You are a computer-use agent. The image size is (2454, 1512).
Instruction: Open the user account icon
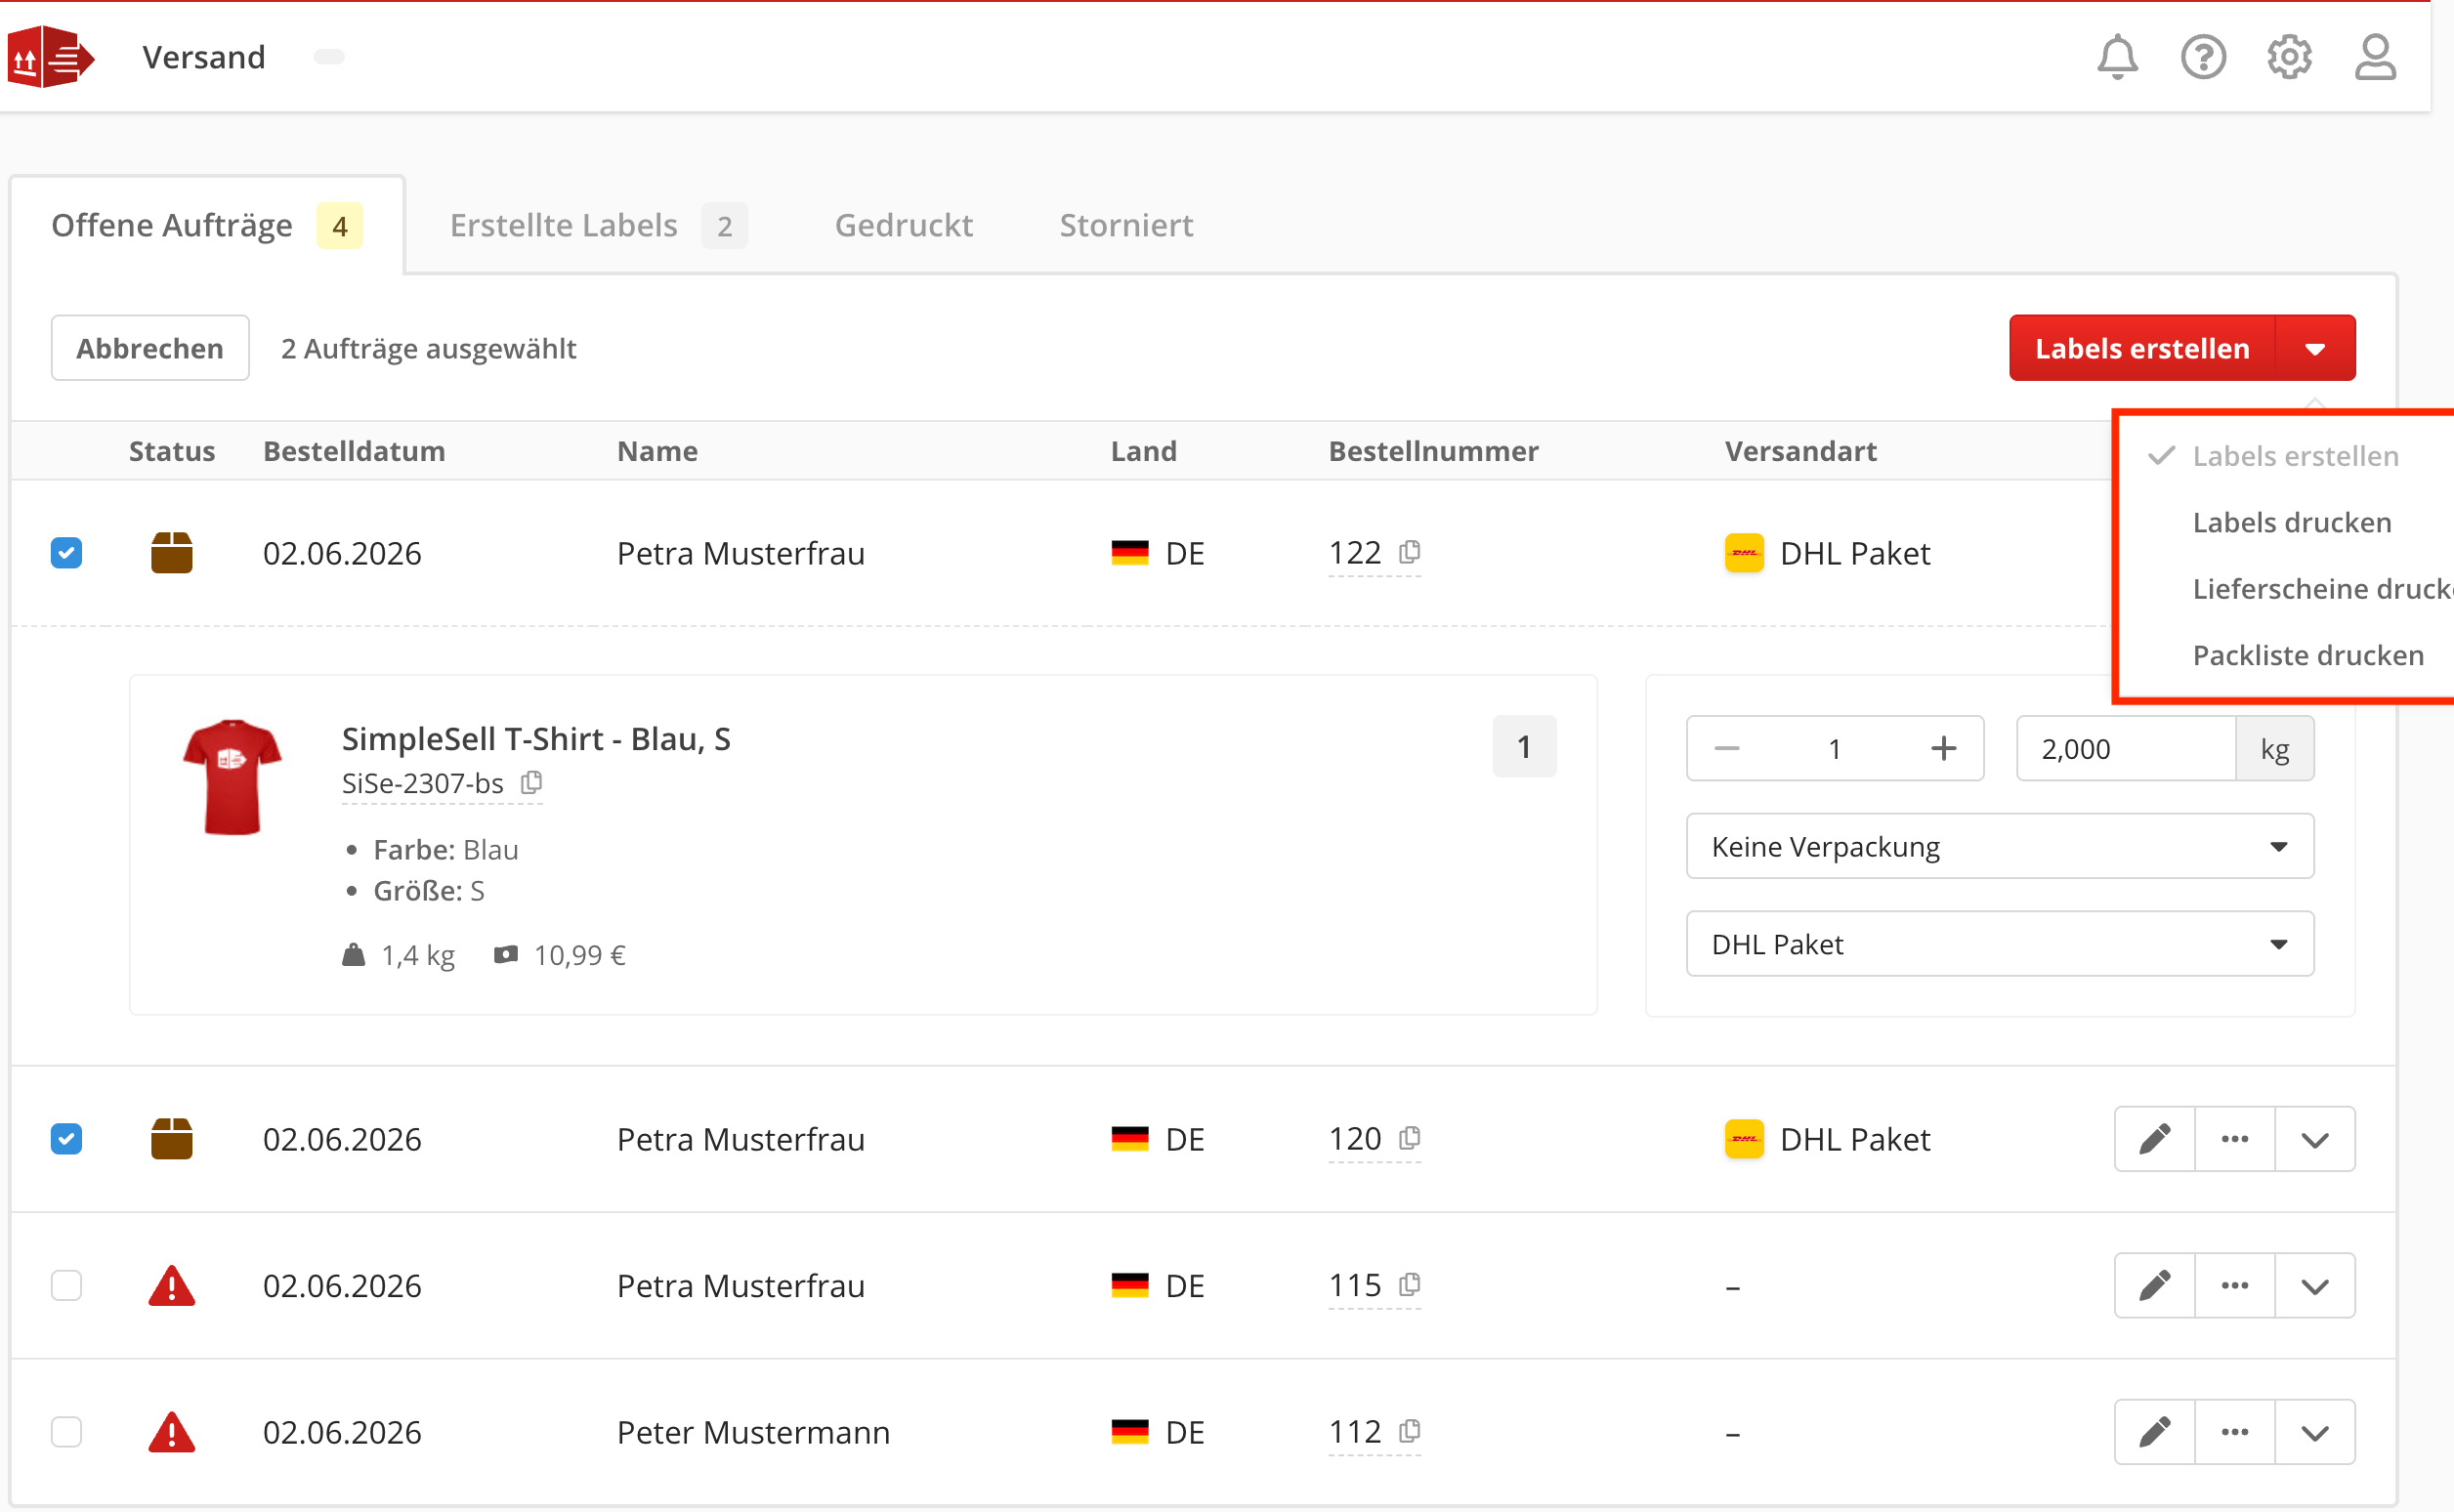point(2374,57)
